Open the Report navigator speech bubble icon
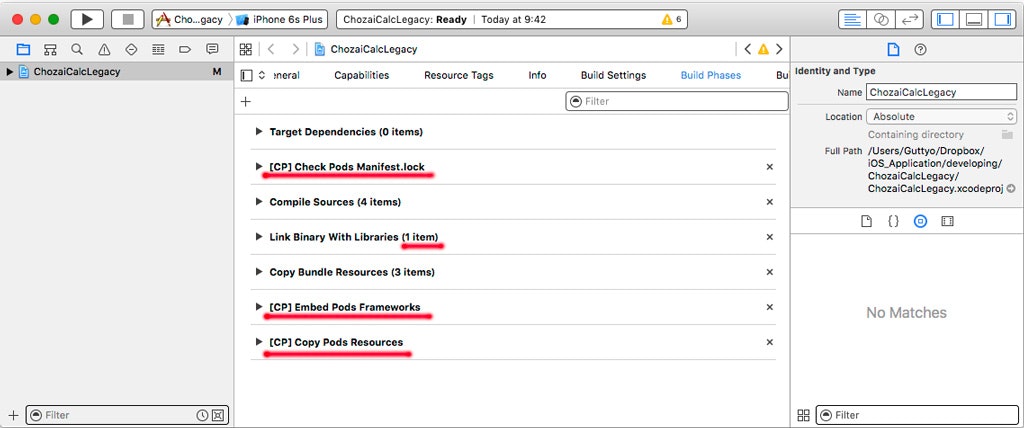The width and height of the screenshot is (1024, 428). pyautogui.click(x=212, y=49)
